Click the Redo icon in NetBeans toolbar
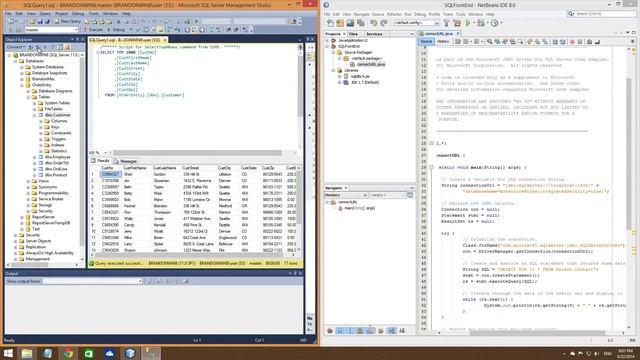Image resolution: width=640 pixels, height=360 pixels. [384, 23]
